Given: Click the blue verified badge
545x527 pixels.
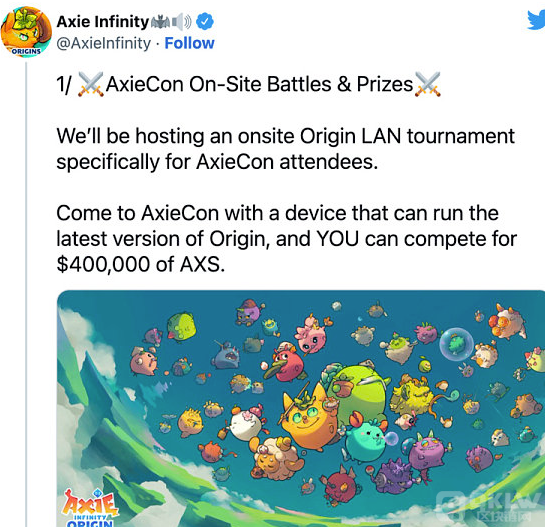Looking at the screenshot, I should tap(205, 22).
